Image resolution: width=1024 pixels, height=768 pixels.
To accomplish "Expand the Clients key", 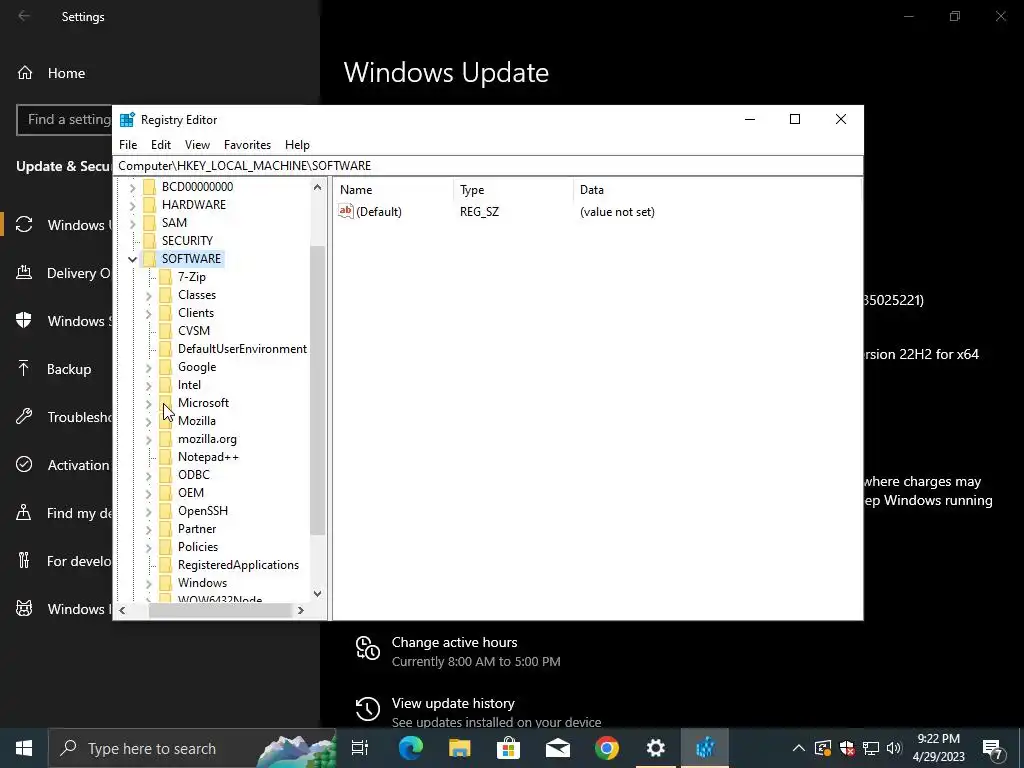I will coord(149,313).
